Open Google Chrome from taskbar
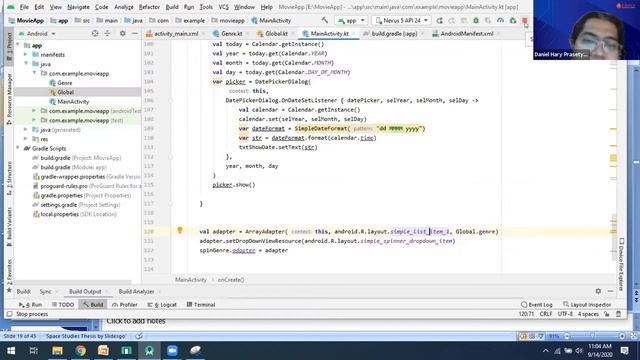Viewport: 640px width, 360px height. tap(80, 351)
